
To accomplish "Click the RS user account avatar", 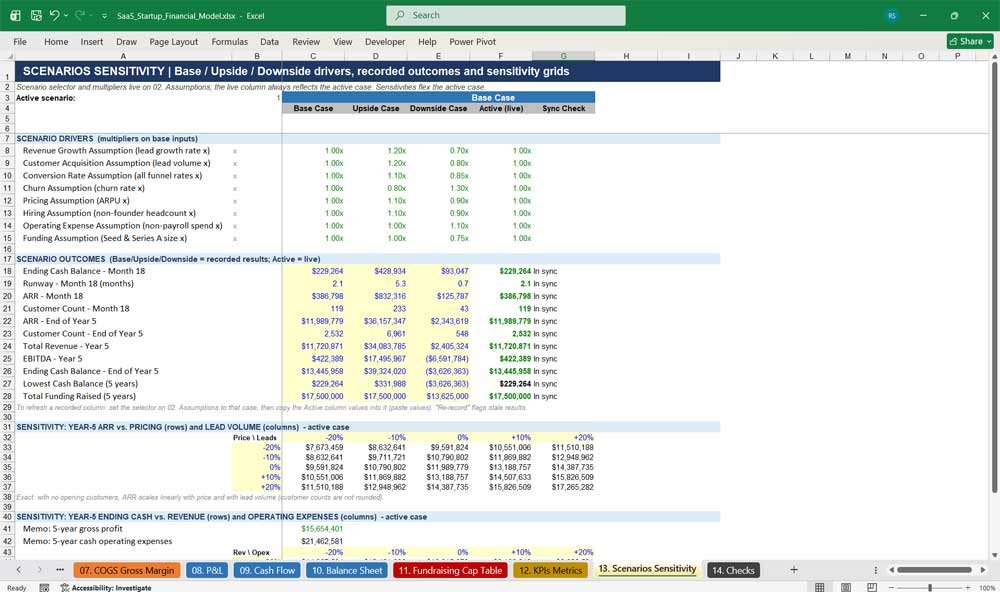I will pyautogui.click(x=892, y=15).
